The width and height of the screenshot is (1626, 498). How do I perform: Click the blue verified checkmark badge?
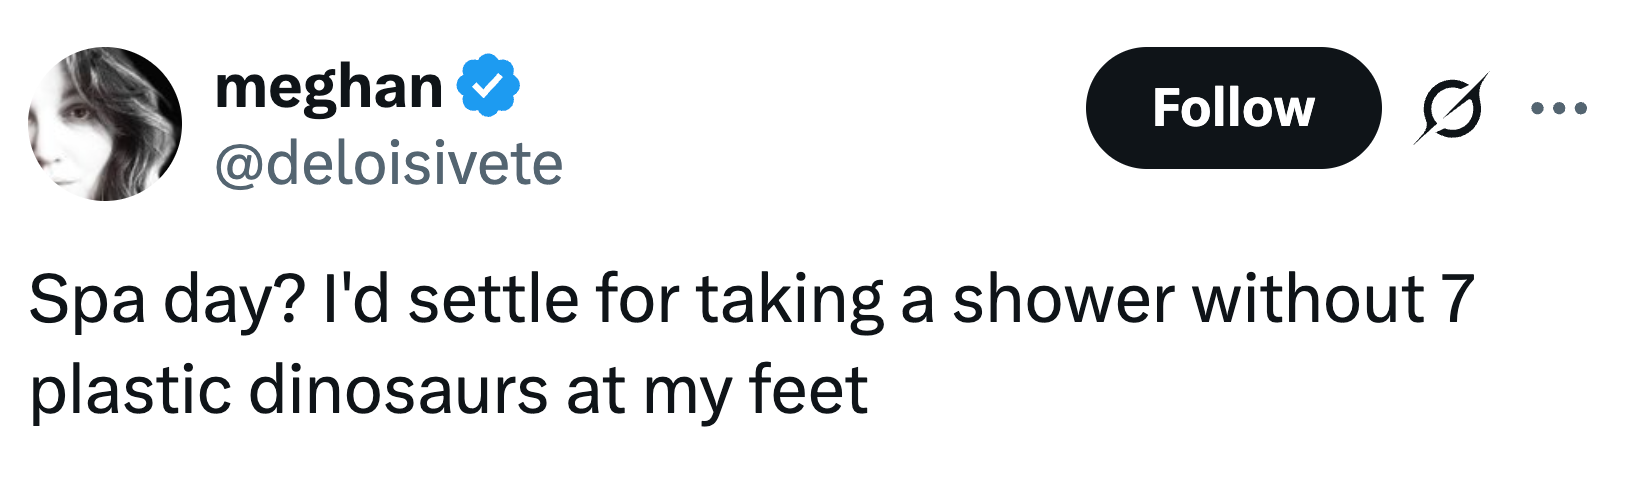pos(488,86)
